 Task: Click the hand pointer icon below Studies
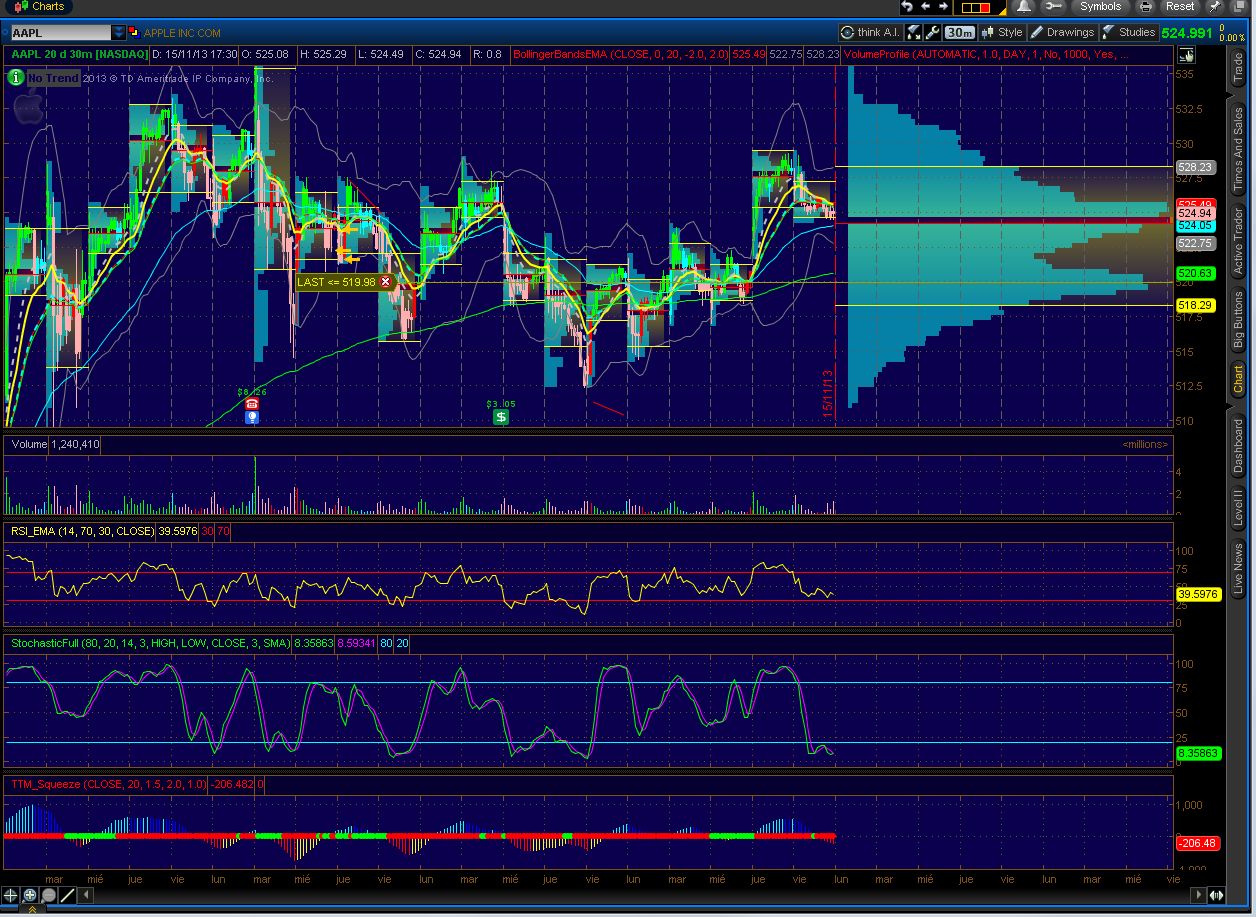tap(1185, 54)
